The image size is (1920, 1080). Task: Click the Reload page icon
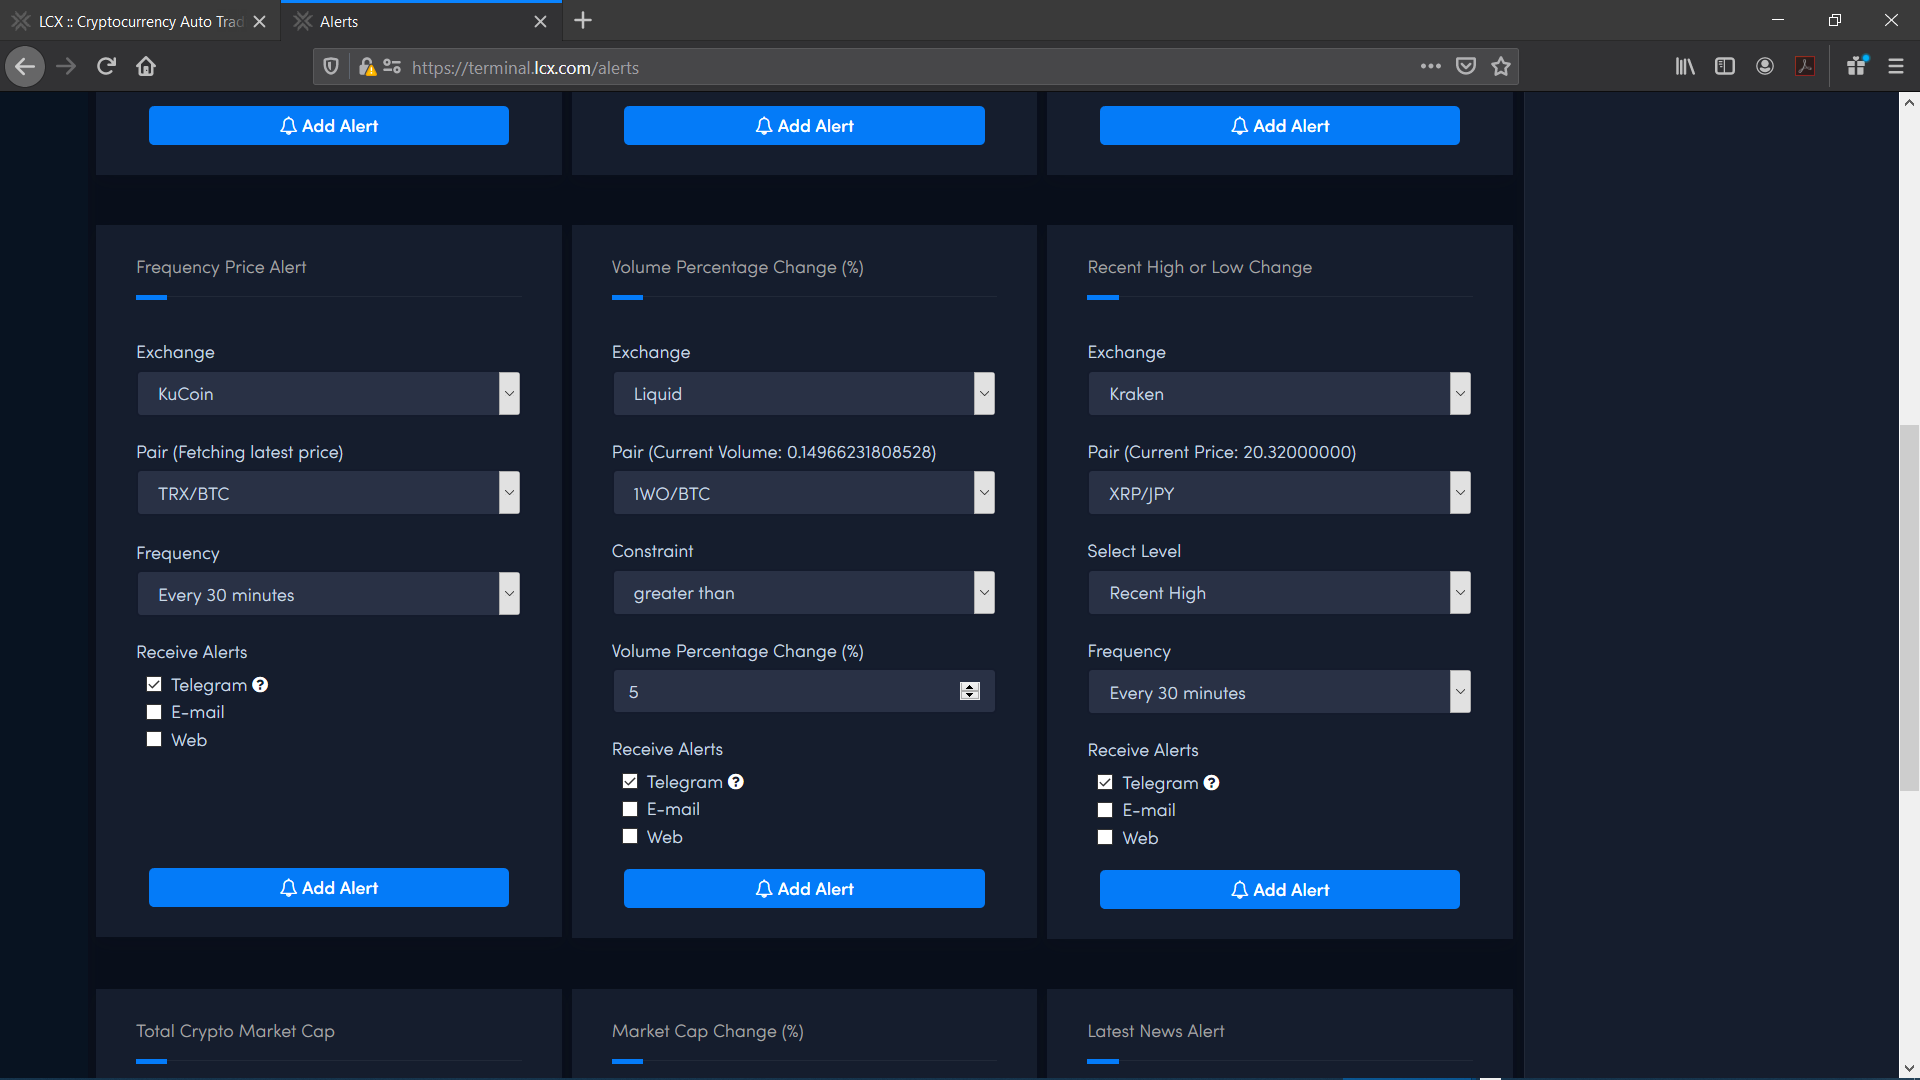pyautogui.click(x=105, y=66)
